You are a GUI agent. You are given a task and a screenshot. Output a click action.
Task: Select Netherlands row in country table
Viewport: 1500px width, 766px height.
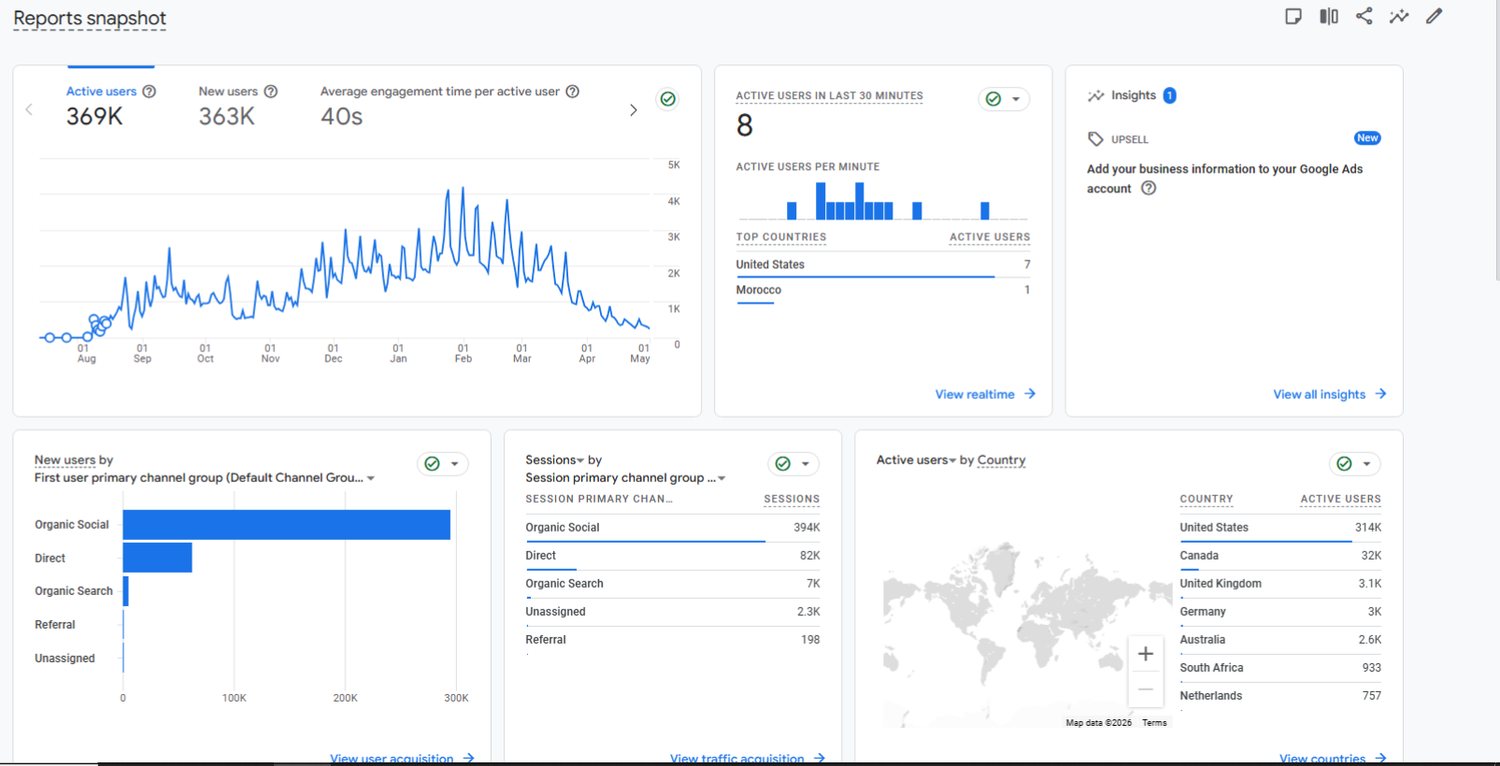pos(1280,696)
